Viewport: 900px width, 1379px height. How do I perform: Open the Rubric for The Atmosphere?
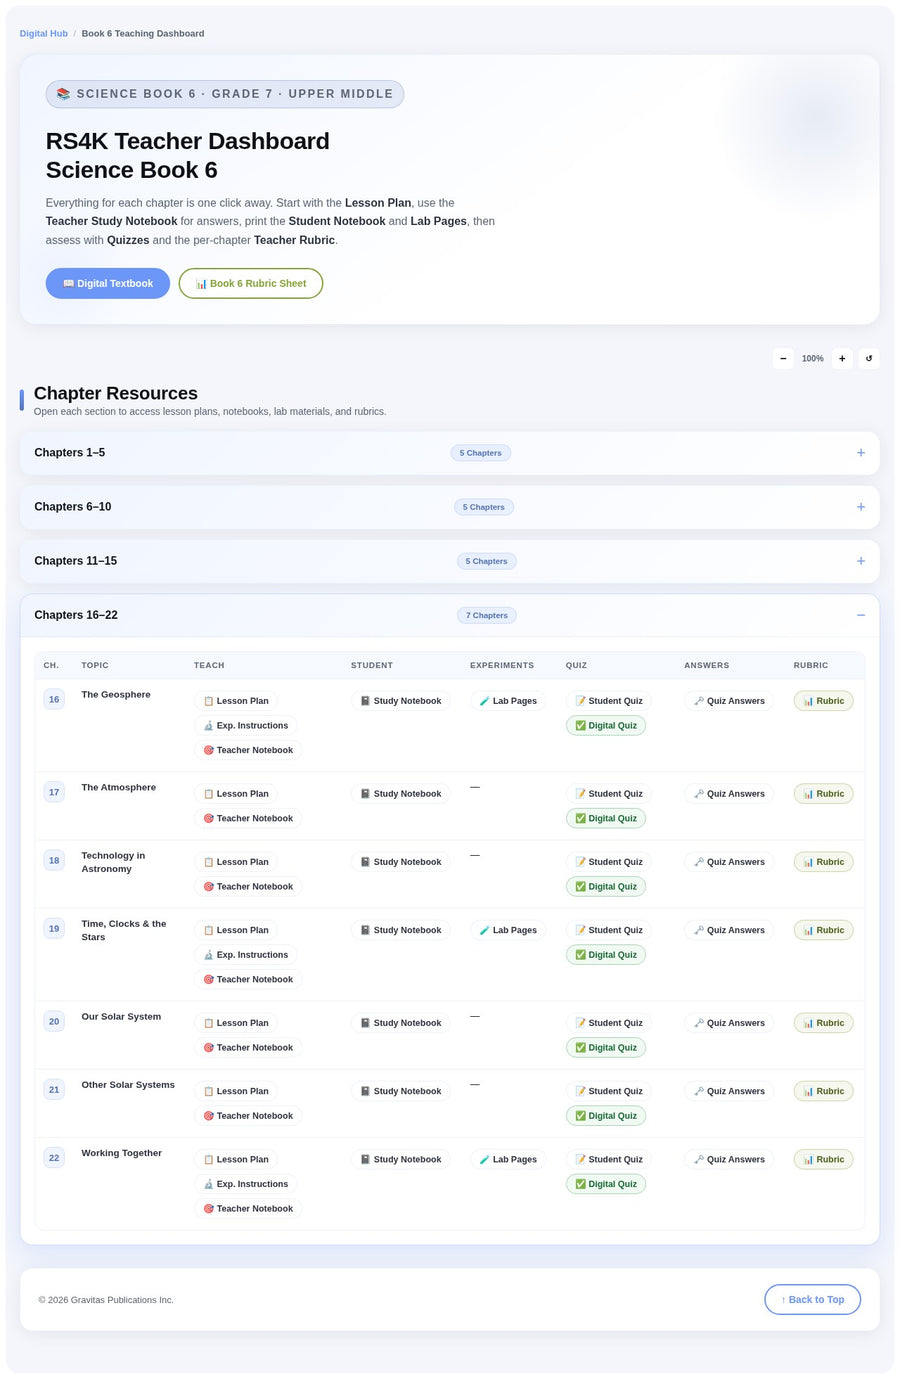[824, 794]
